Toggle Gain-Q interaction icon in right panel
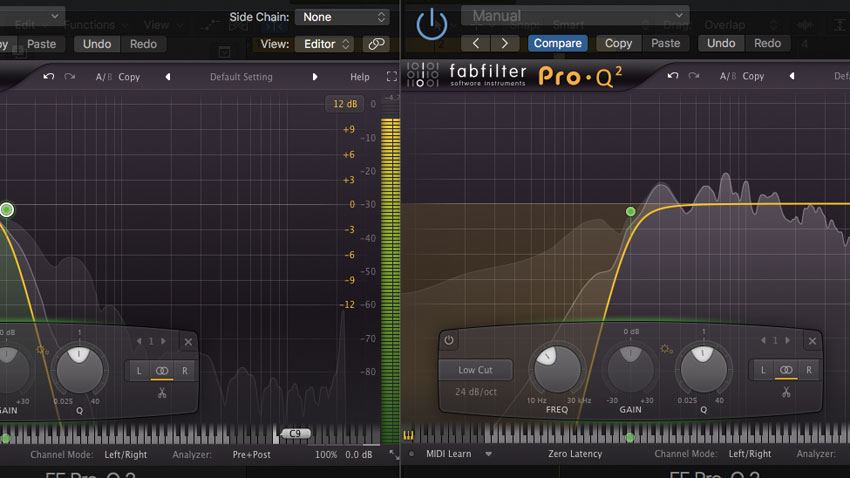The height and width of the screenshot is (478, 850). pos(666,350)
